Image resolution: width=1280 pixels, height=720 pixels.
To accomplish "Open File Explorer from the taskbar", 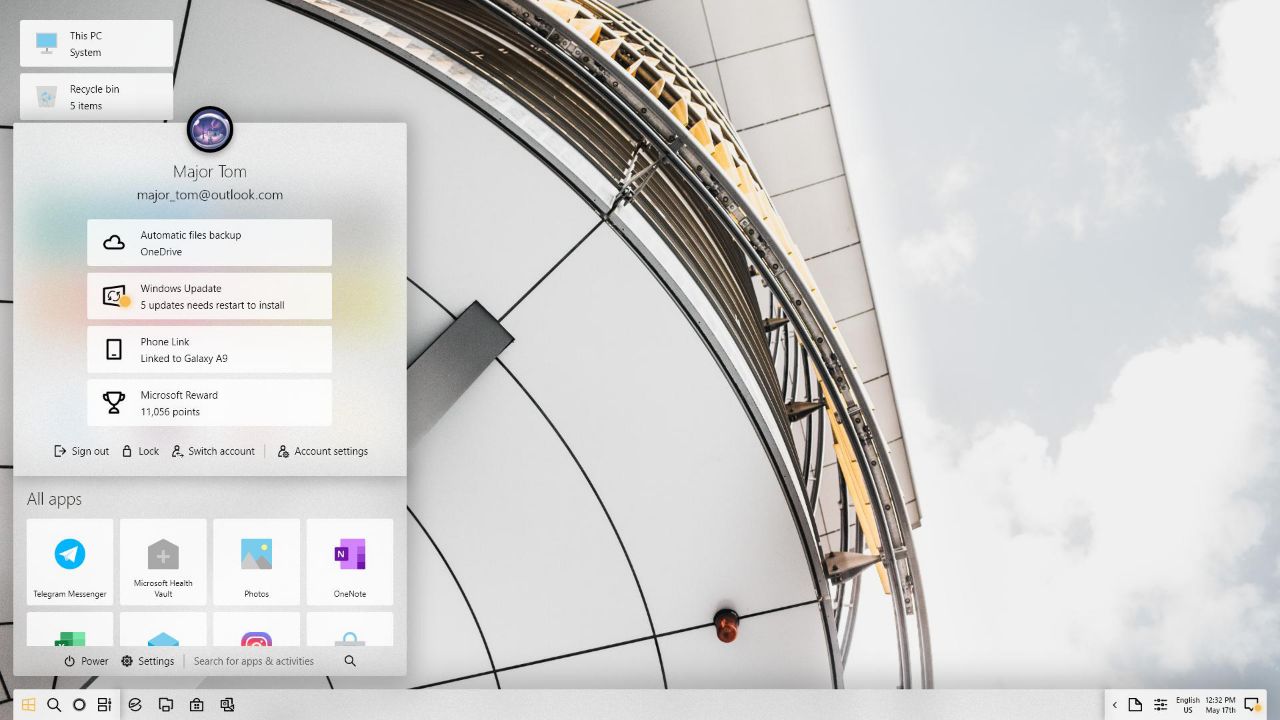I will 166,705.
